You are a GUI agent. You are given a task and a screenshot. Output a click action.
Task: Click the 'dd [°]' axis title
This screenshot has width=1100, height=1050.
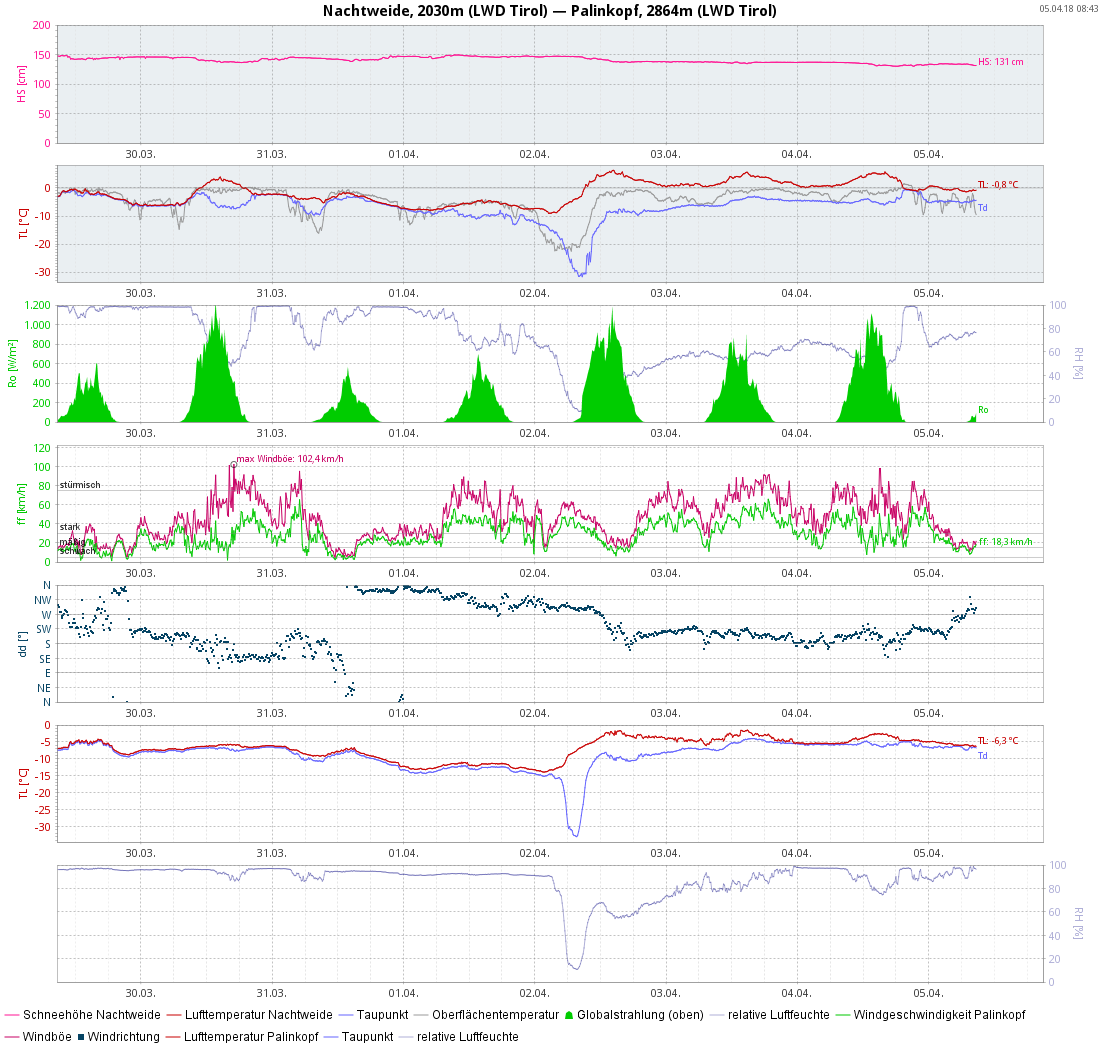point(22,644)
